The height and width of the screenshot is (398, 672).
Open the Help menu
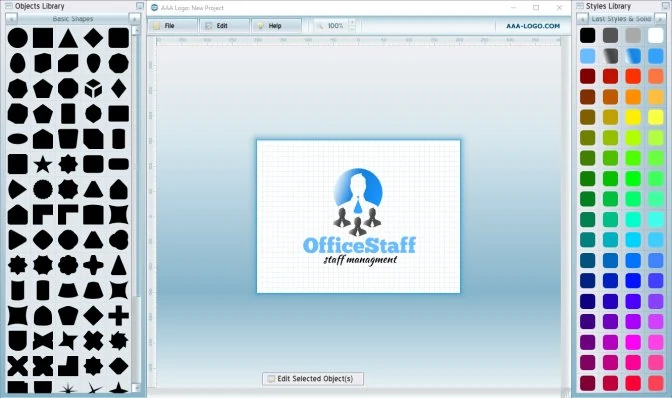coord(276,26)
